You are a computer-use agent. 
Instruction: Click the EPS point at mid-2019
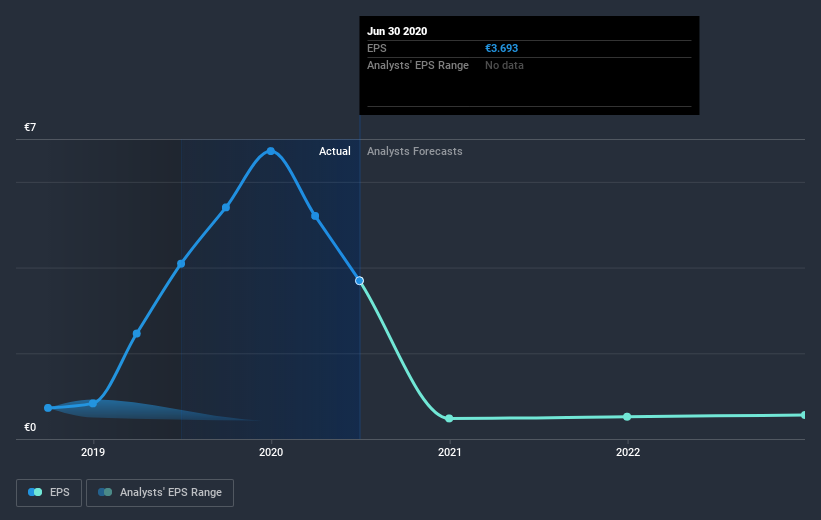[181, 264]
